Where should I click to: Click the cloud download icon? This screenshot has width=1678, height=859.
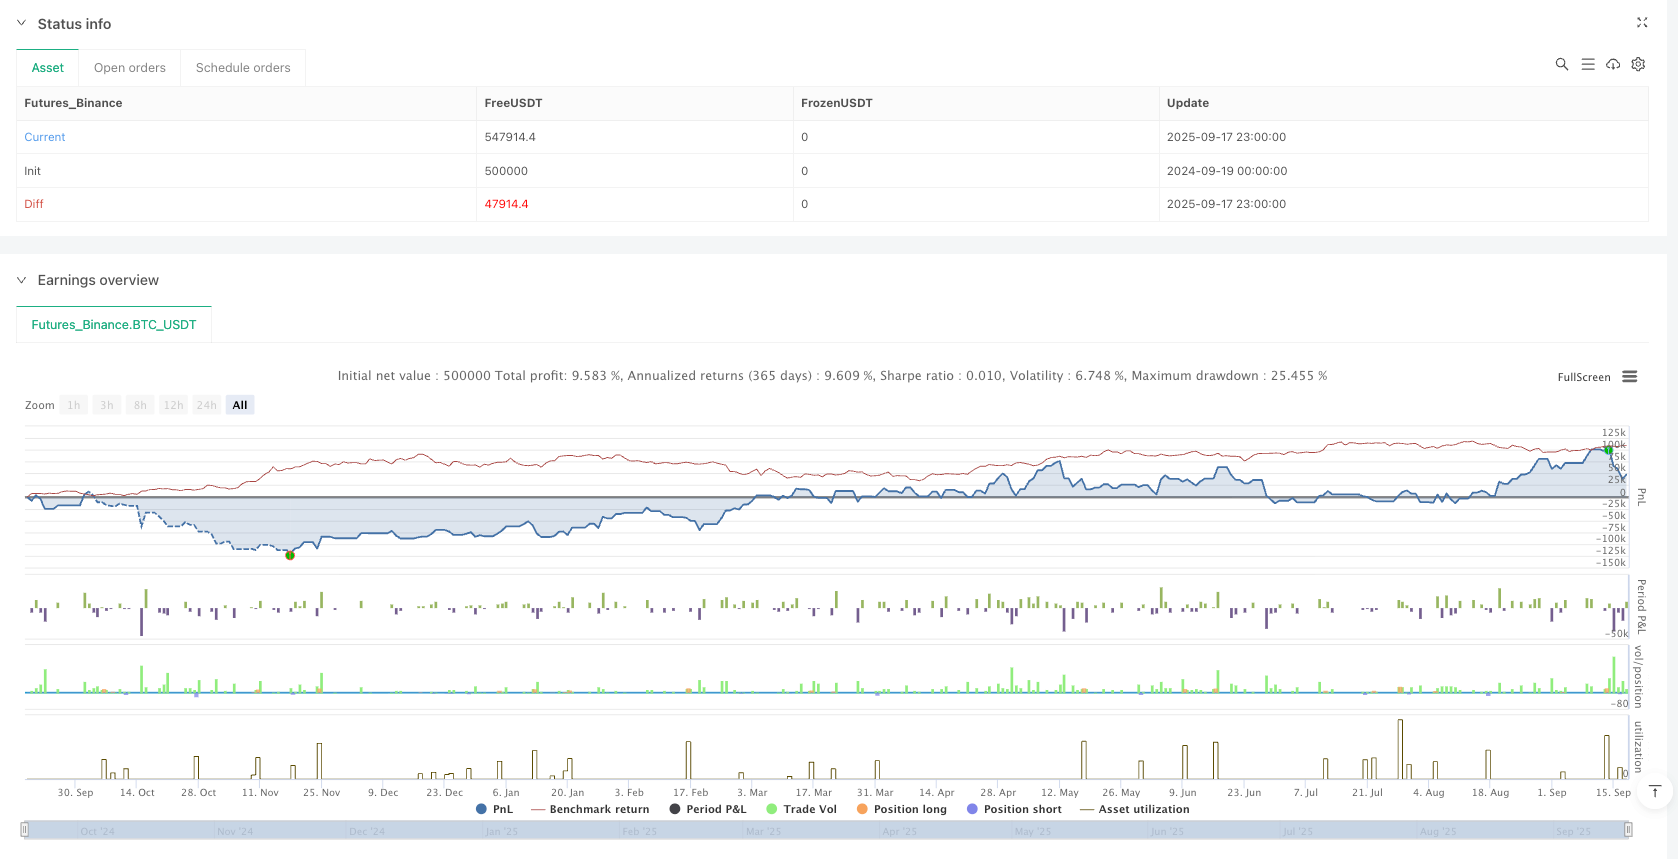pyautogui.click(x=1613, y=64)
